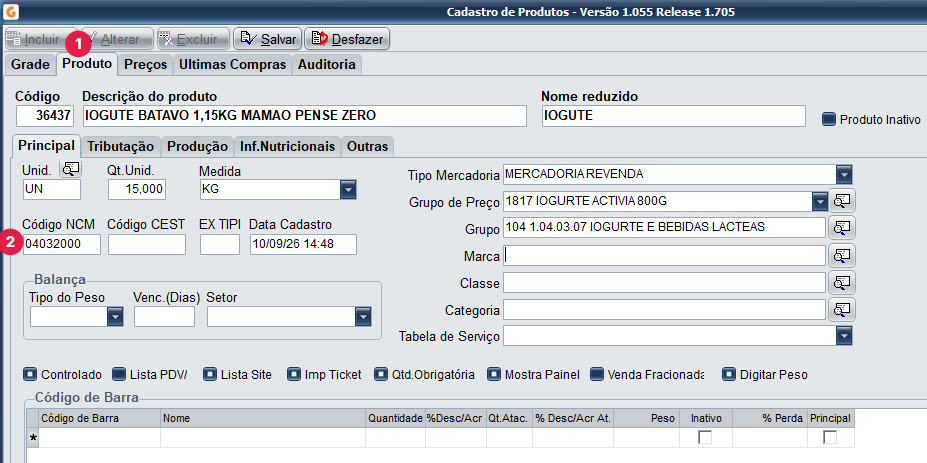Click the Descrição do produto field
927x463 pixels.
pyautogui.click(x=304, y=116)
